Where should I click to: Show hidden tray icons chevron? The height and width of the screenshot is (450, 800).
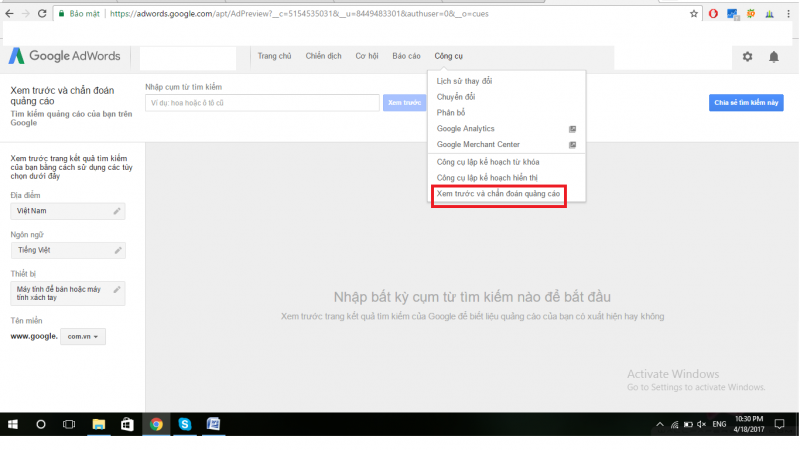click(660, 424)
